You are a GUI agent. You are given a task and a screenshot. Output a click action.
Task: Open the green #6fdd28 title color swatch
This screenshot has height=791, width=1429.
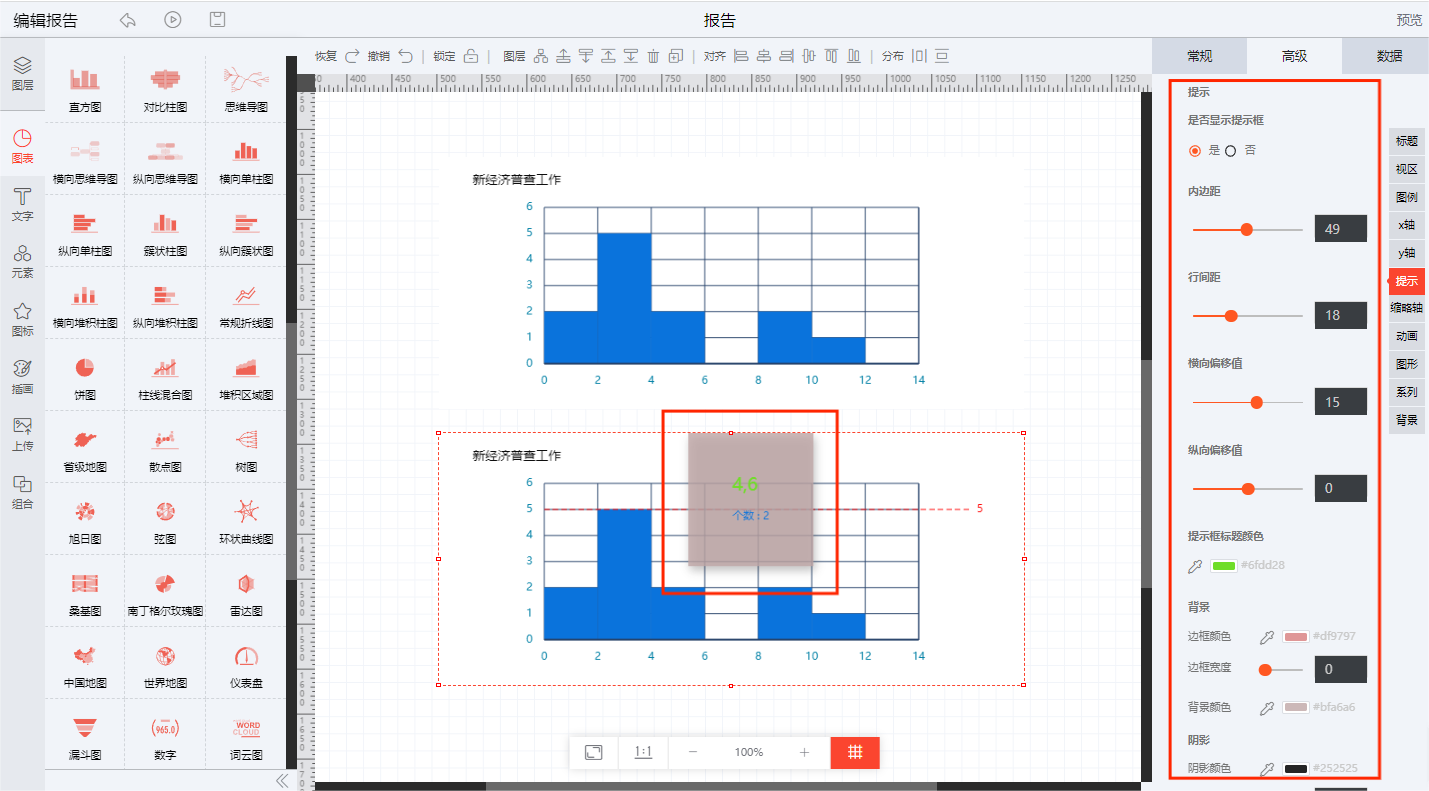pos(1223,566)
